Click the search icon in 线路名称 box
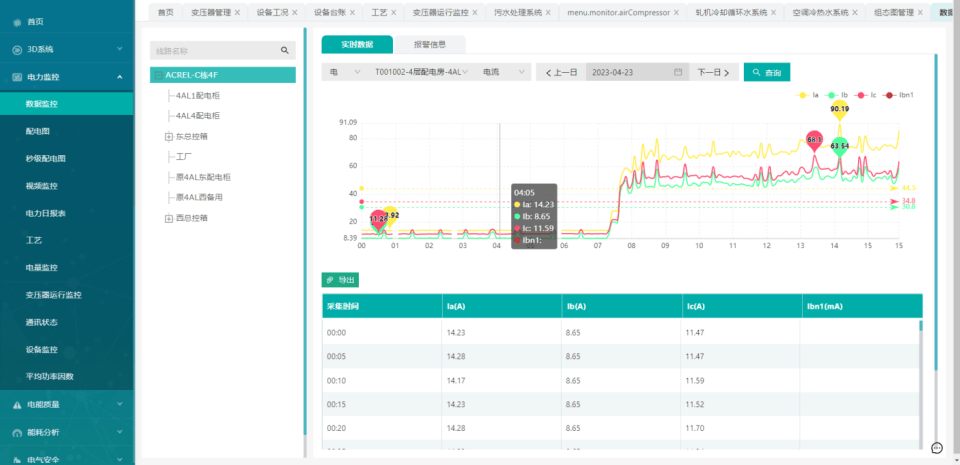960x465 pixels. (284, 50)
